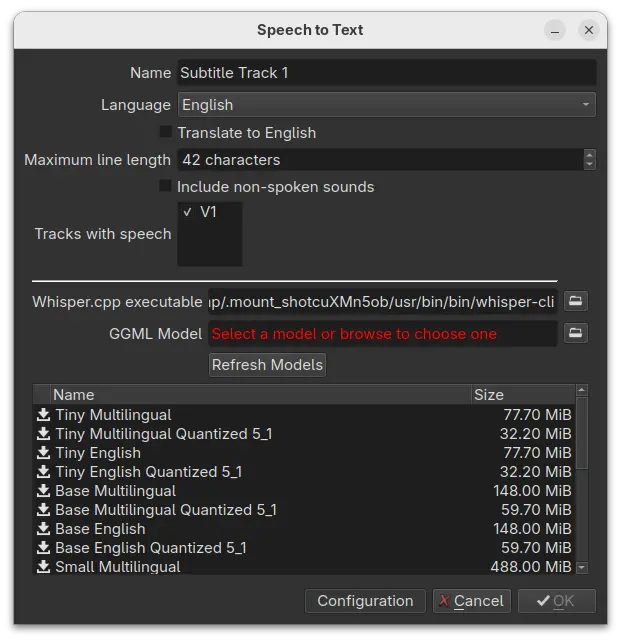The image size is (621, 641).
Task: Enable Translate to English checkbox
Action: tap(166, 133)
